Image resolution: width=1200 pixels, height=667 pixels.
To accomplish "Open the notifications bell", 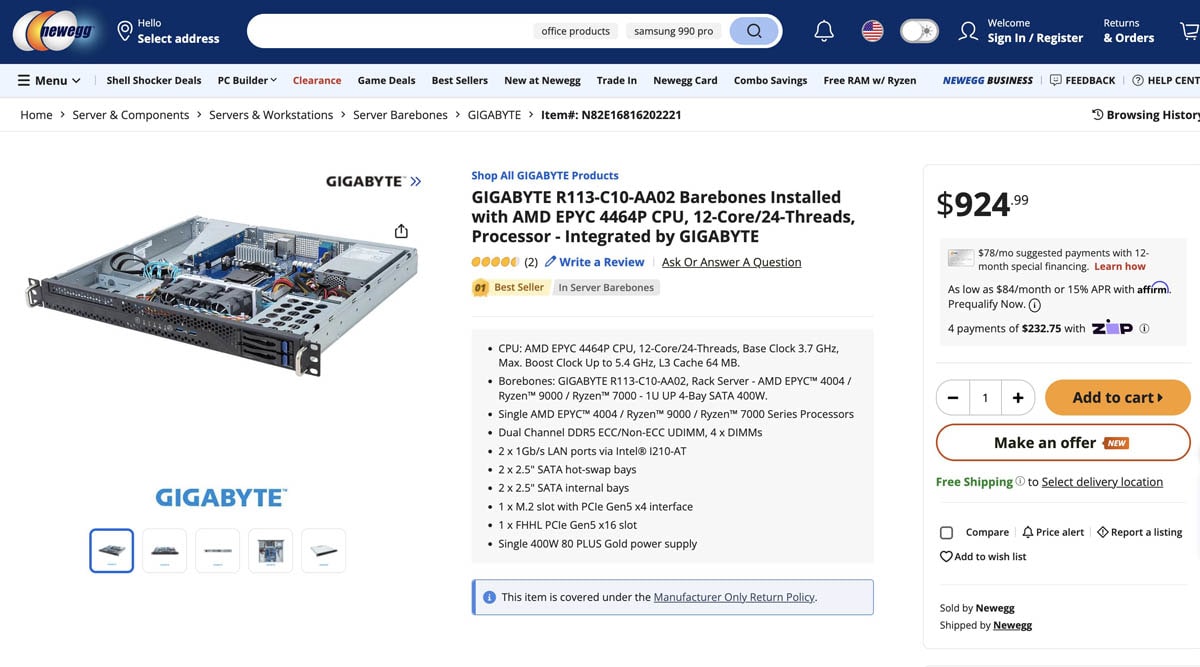I will [x=824, y=31].
